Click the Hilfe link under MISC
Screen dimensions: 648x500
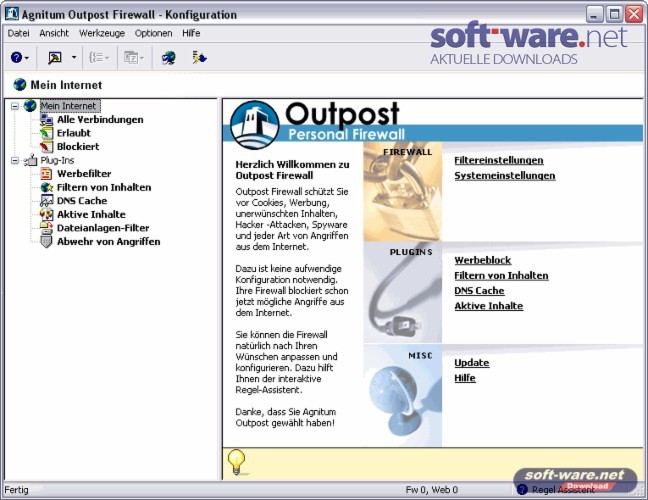[x=465, y=378]
